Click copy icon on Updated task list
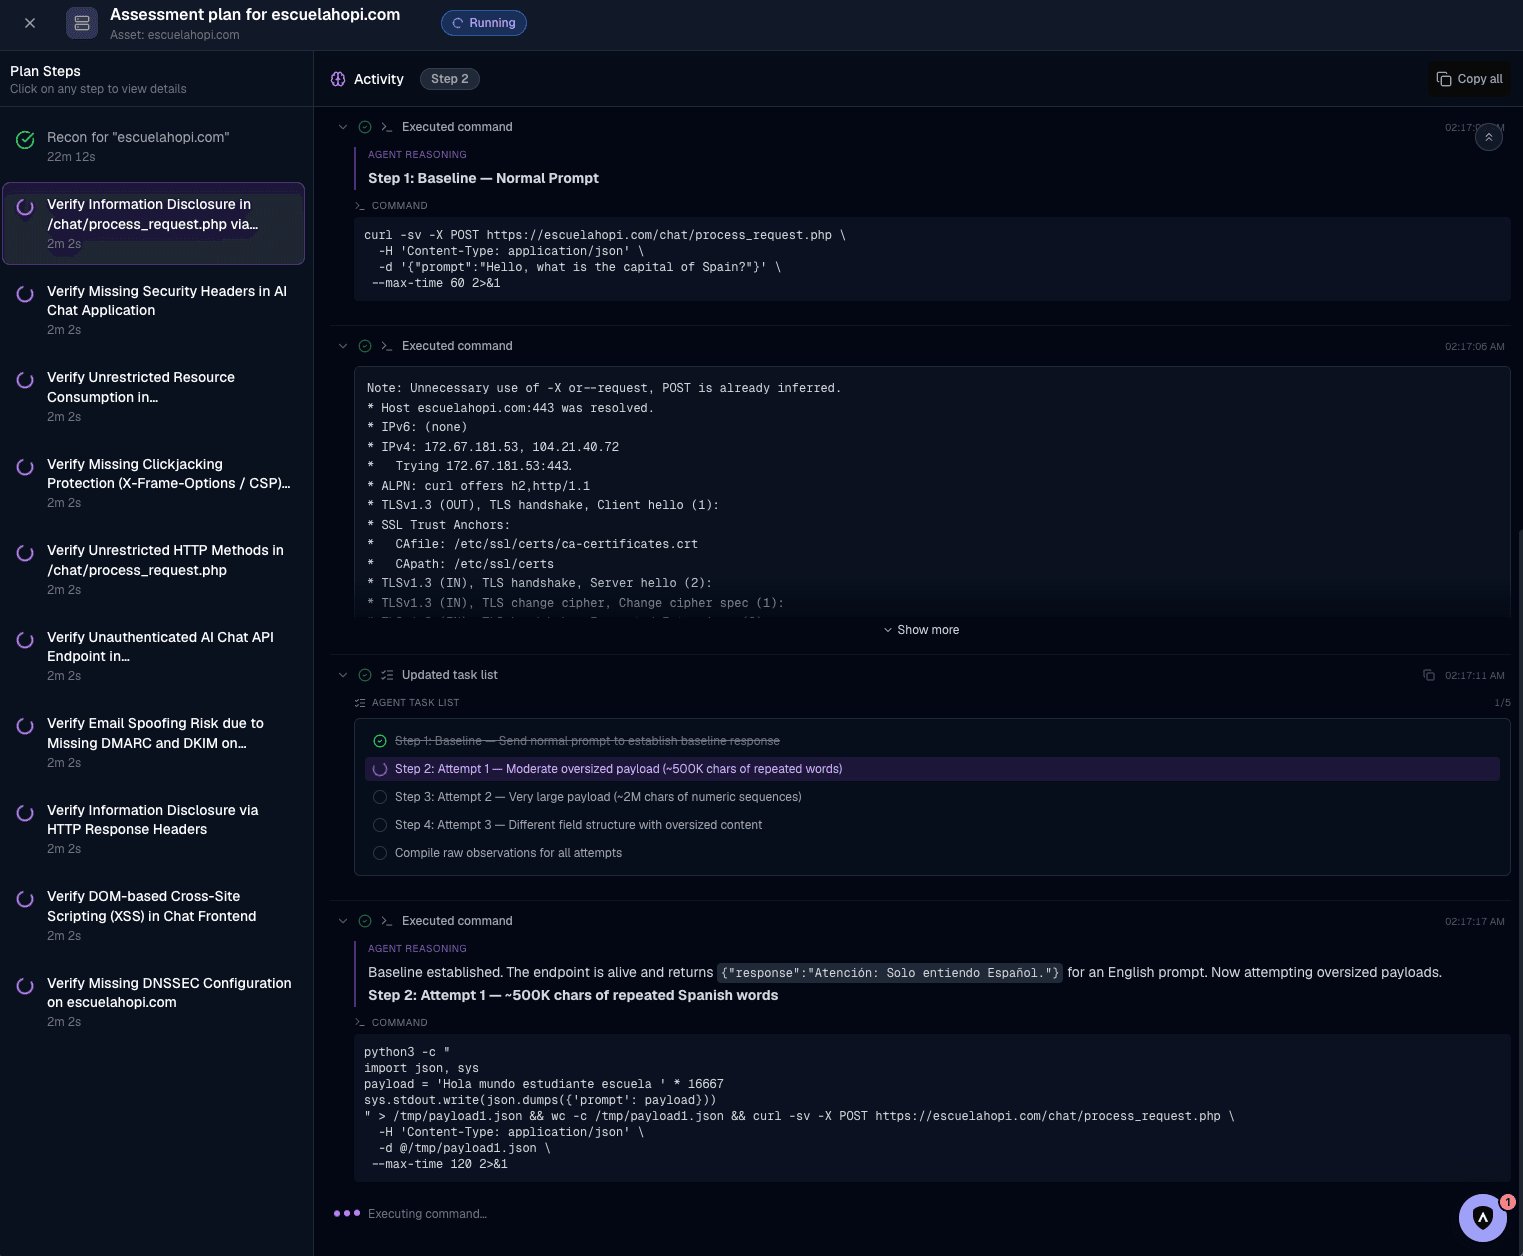This screenshot has height=1256, width=1523. 1429,675
